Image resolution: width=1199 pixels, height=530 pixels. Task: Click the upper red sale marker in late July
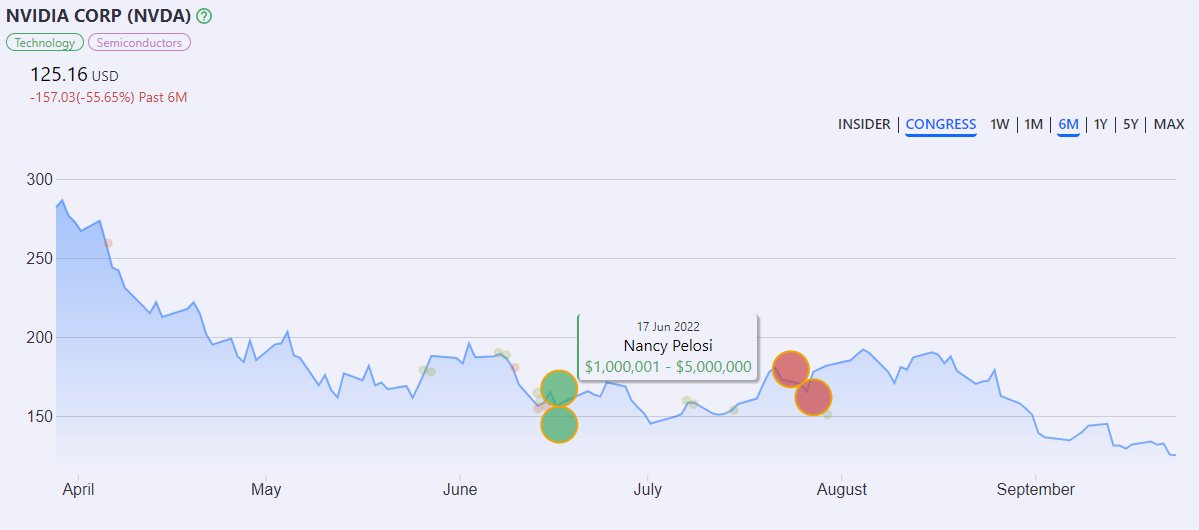coord(791,369)
